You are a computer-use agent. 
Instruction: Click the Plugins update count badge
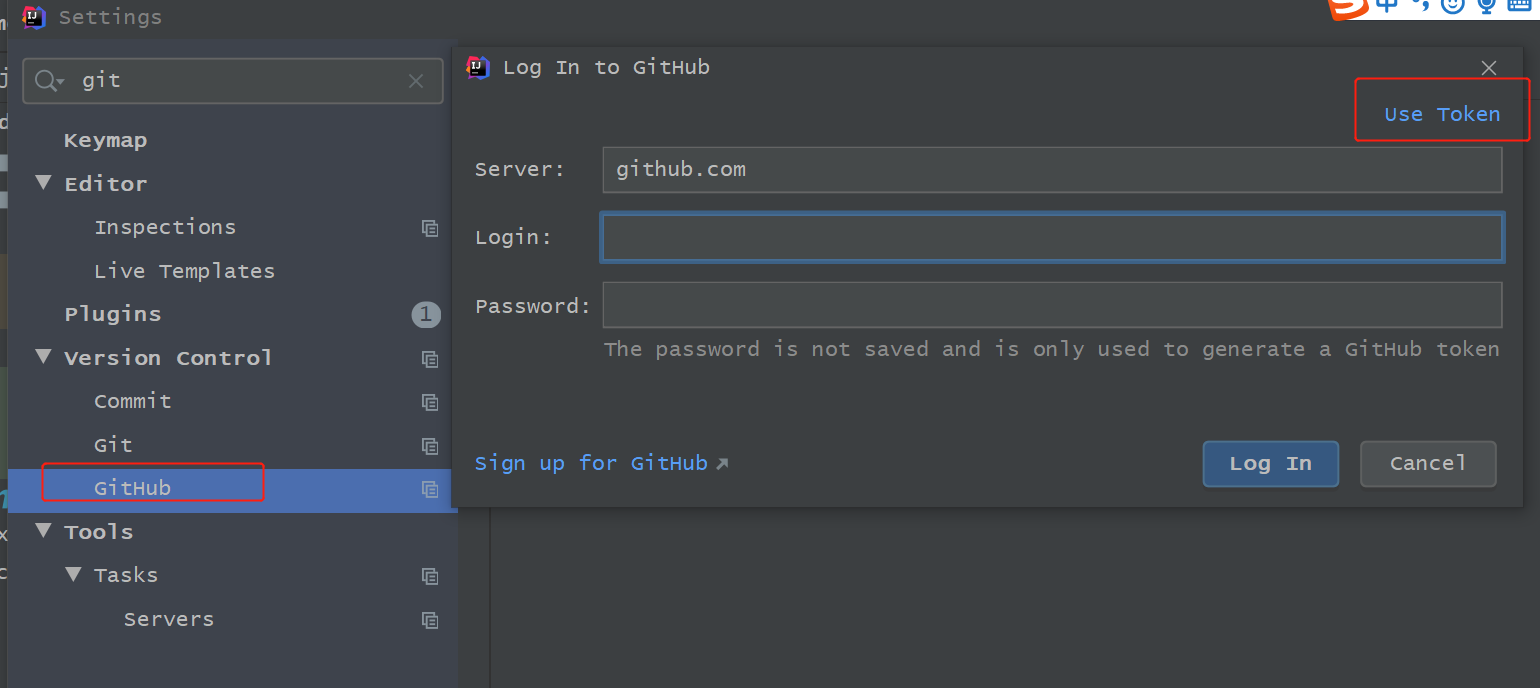pyautogui.click(x=426, y=315)
